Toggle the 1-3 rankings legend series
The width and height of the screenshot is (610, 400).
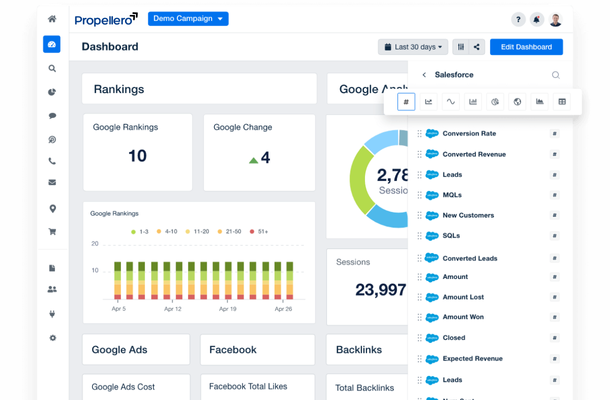[x=142, y=231]
